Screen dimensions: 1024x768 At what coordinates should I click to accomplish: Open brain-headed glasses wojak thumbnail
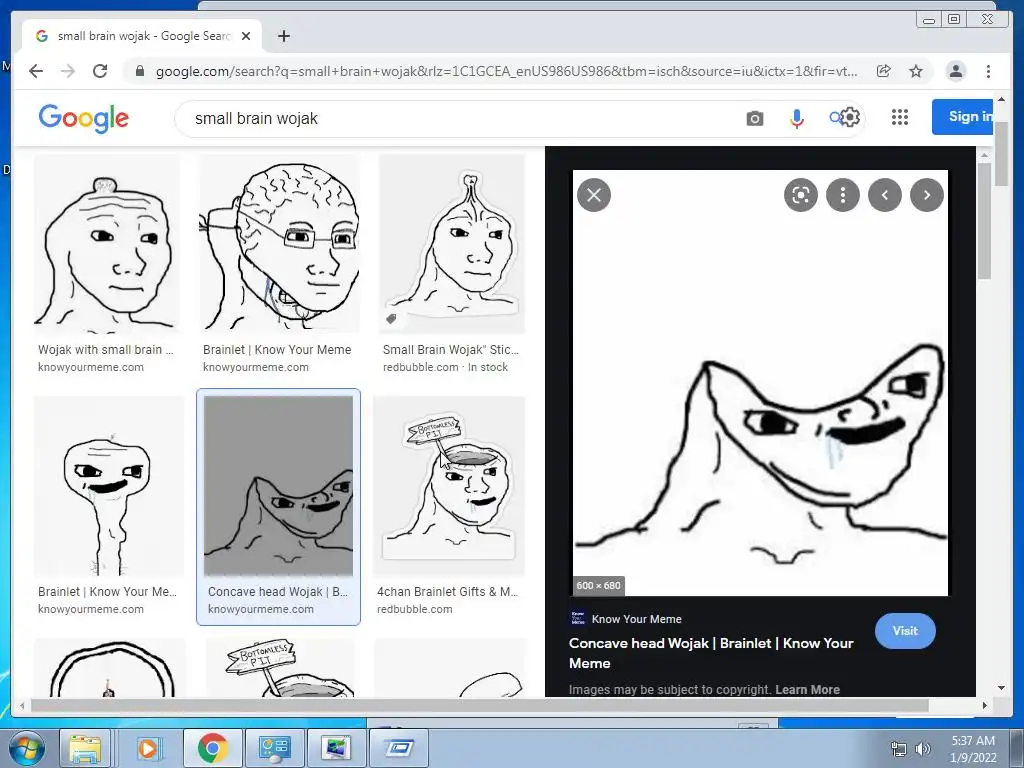tap(280, 244)
